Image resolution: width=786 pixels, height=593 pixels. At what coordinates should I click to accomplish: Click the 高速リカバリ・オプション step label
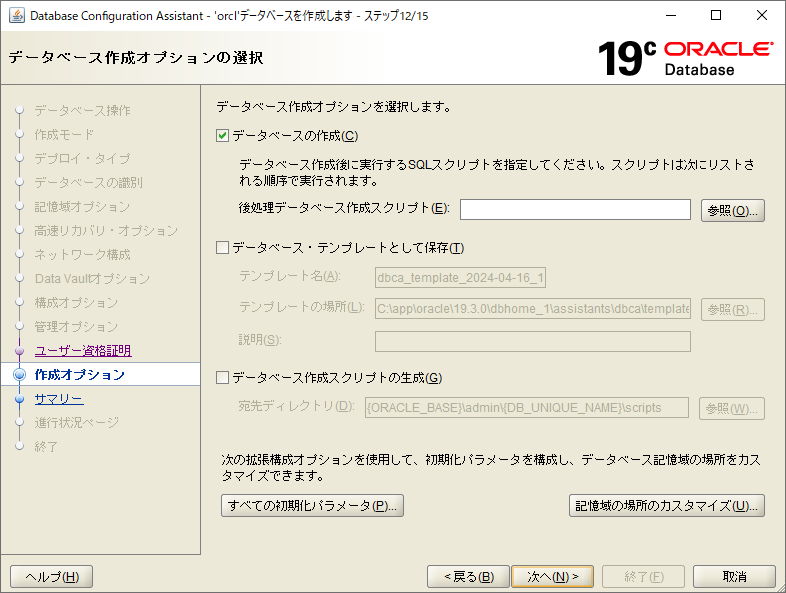[106, 231]
